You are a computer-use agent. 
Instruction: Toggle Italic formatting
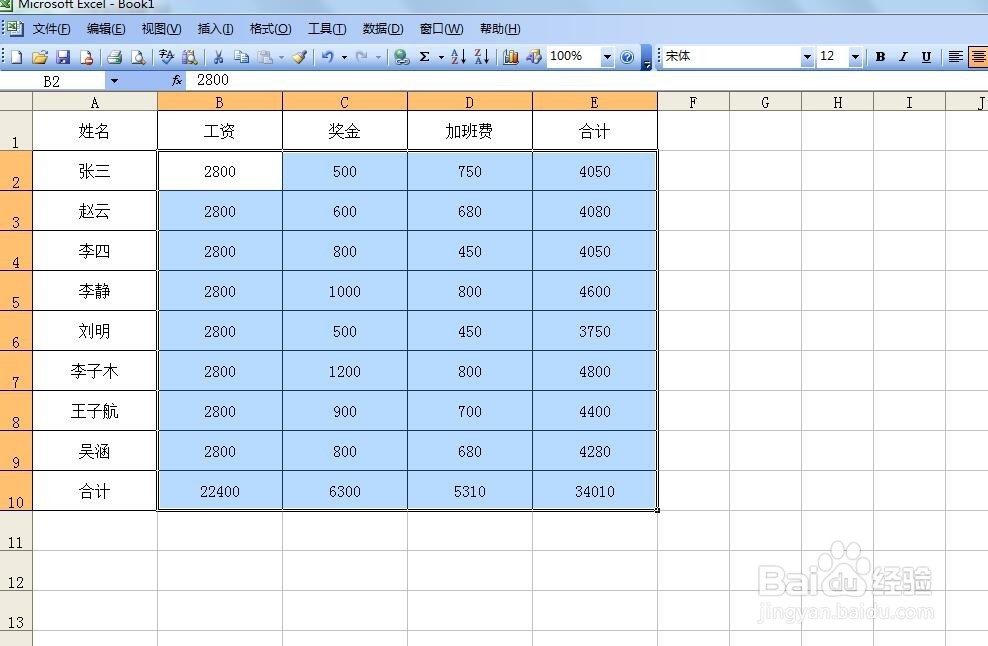[x=904, y=57]
